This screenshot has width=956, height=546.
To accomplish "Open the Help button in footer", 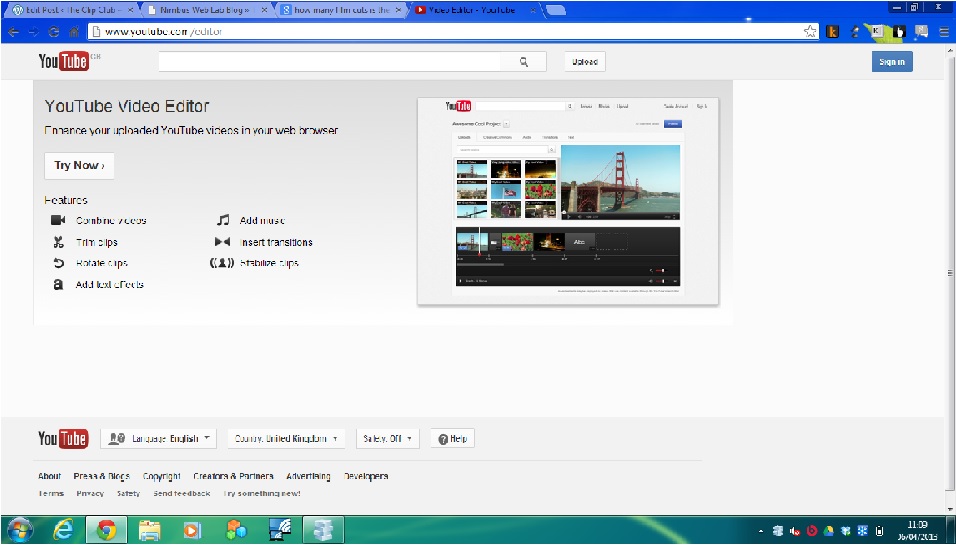I will click(x=452, y=439).
